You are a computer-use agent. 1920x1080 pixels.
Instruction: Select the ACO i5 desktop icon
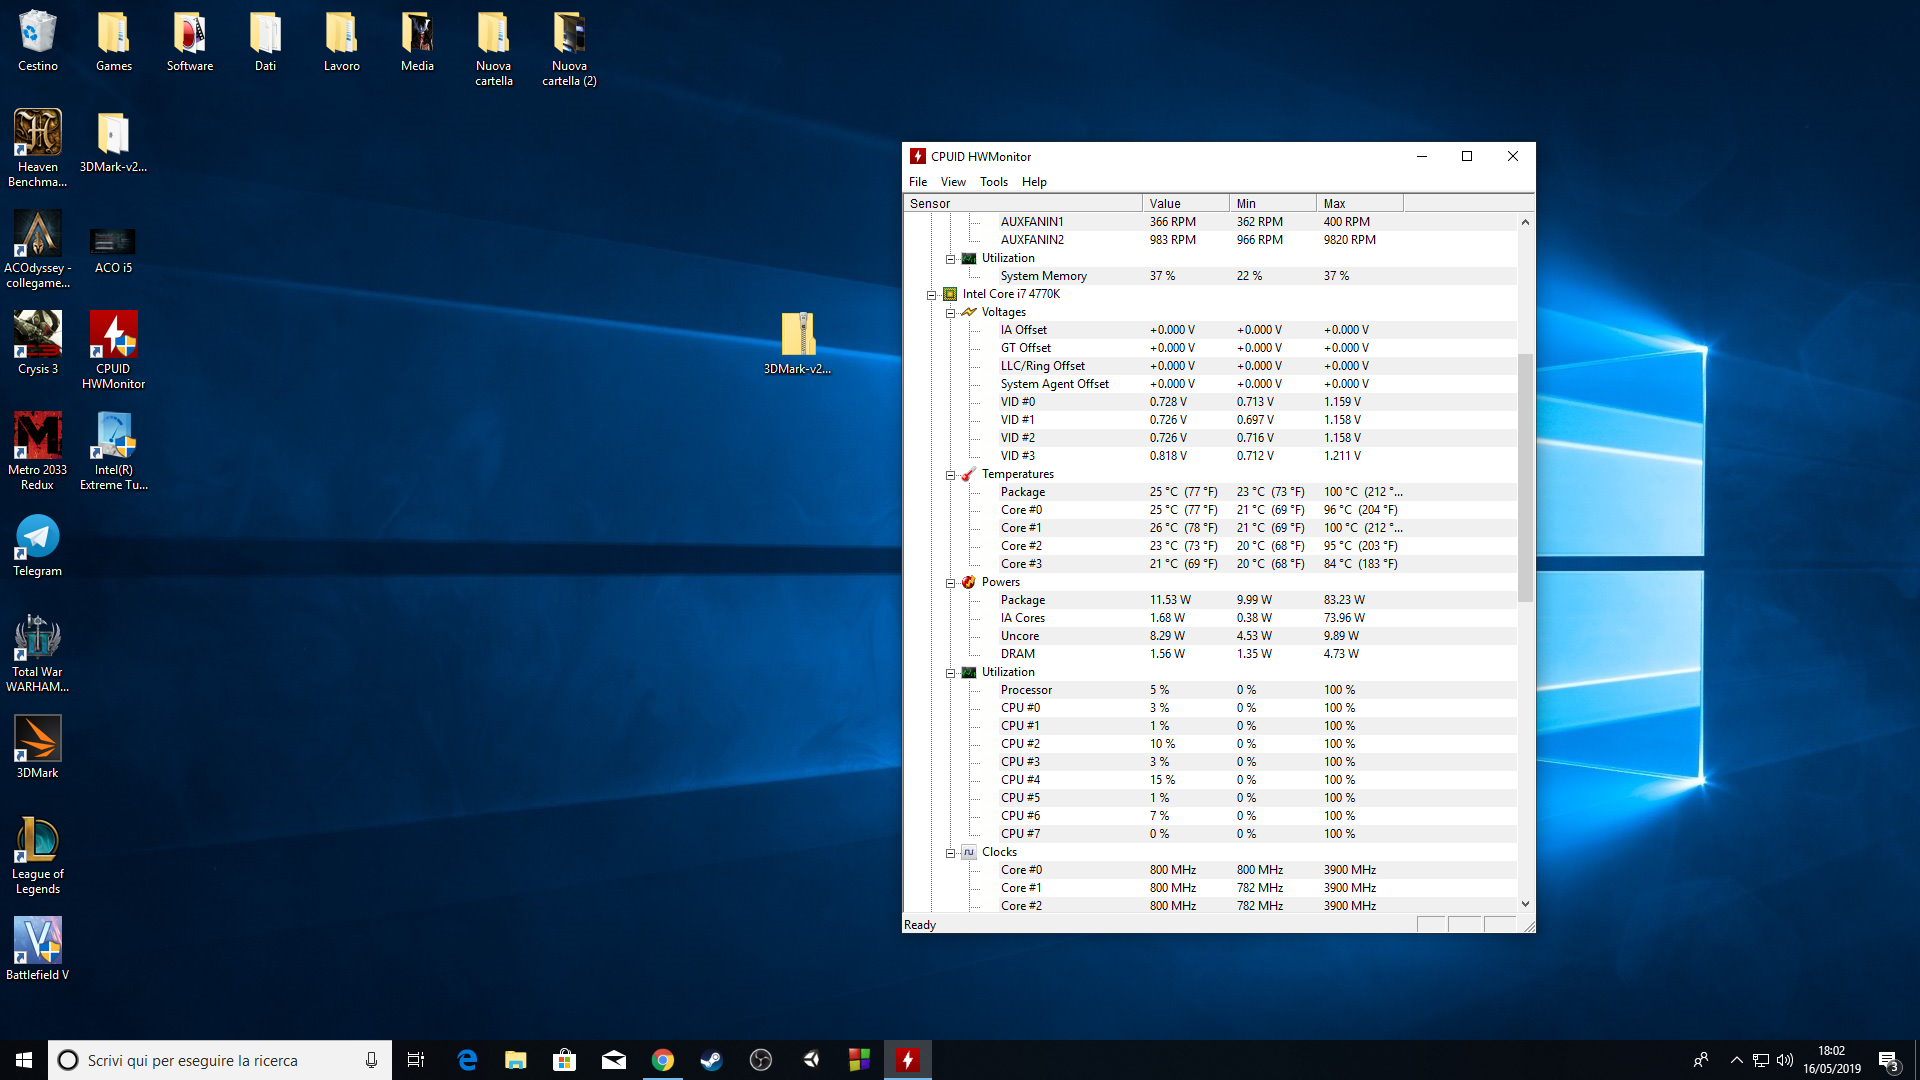(x=113, y=249)
